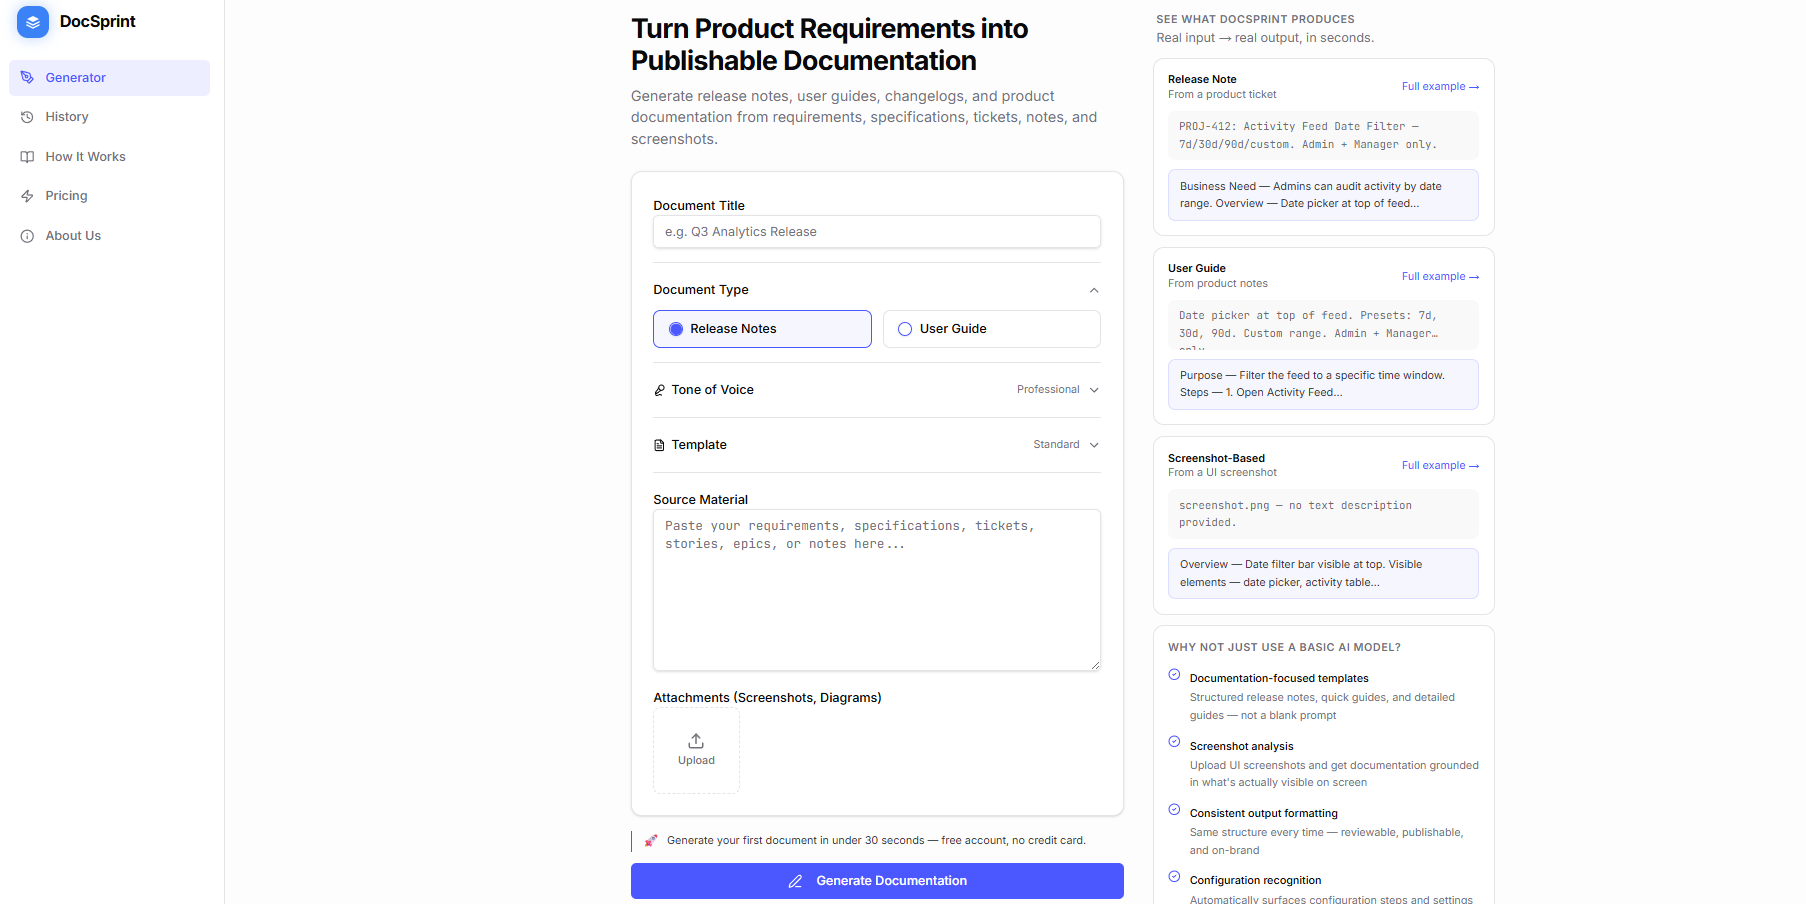The height and width of the screenshot is (904, 1806).
Task: Click the Business Need output preview
Action: pyautogui.click(x=1323, y=195)
